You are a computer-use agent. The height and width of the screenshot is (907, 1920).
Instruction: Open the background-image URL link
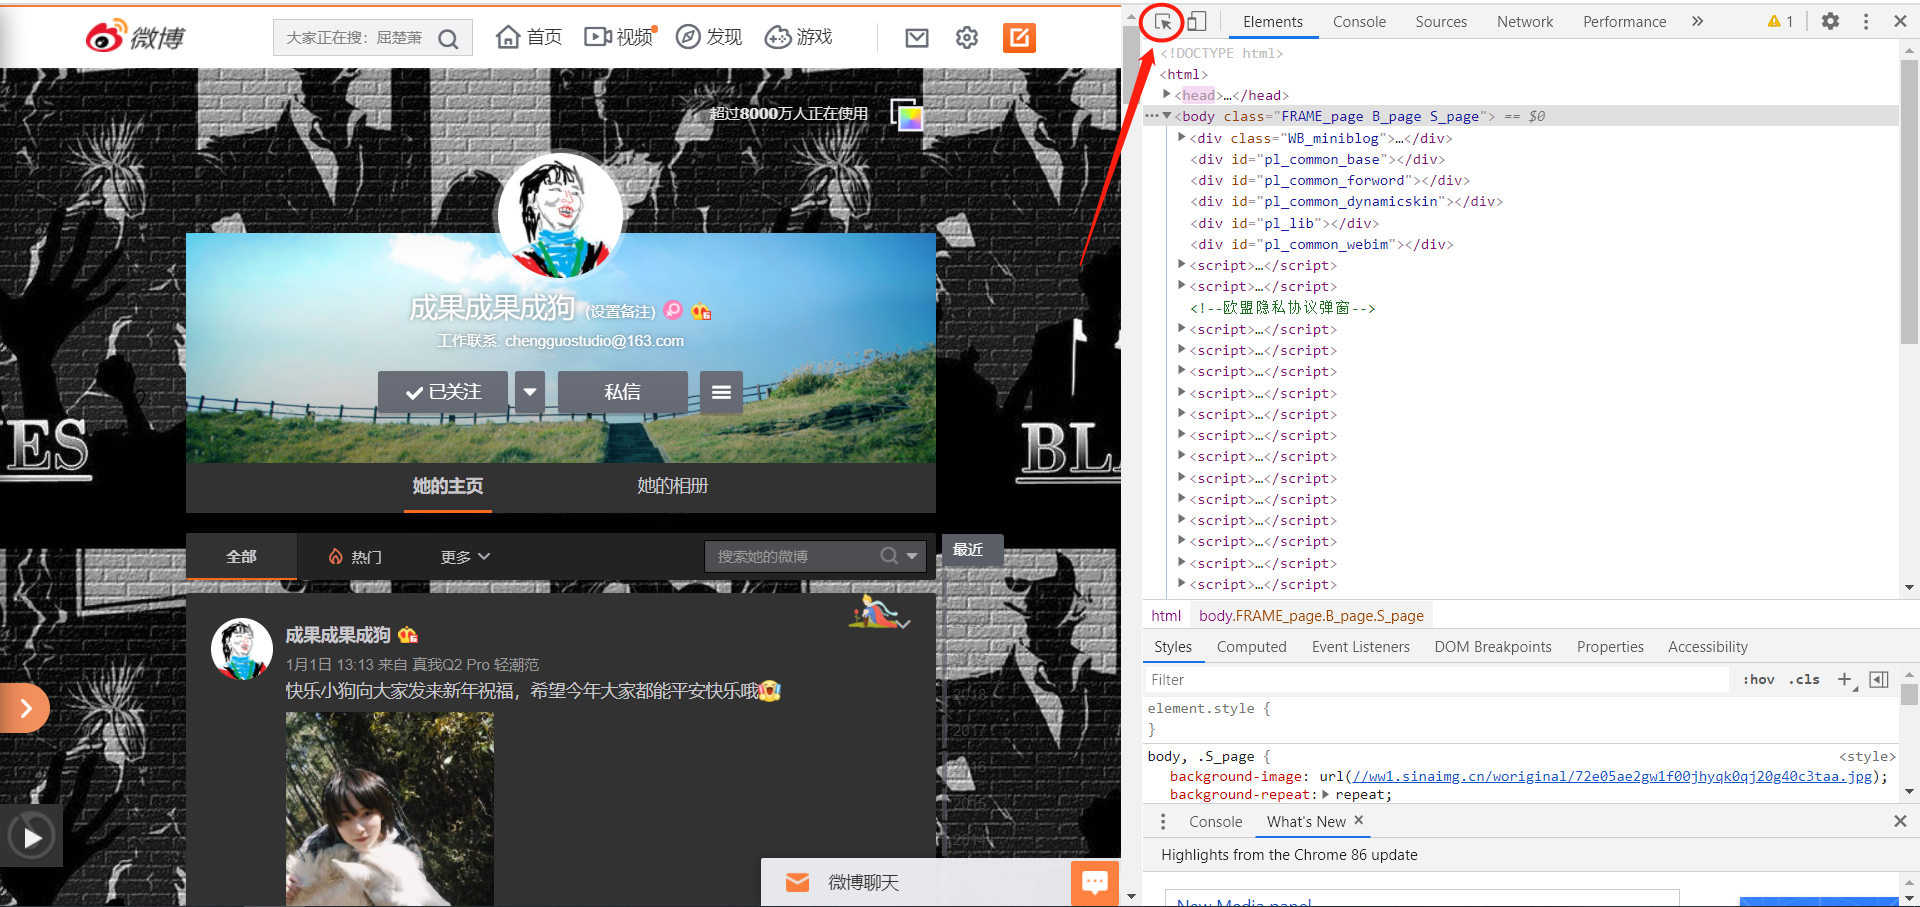[1612, 776]
